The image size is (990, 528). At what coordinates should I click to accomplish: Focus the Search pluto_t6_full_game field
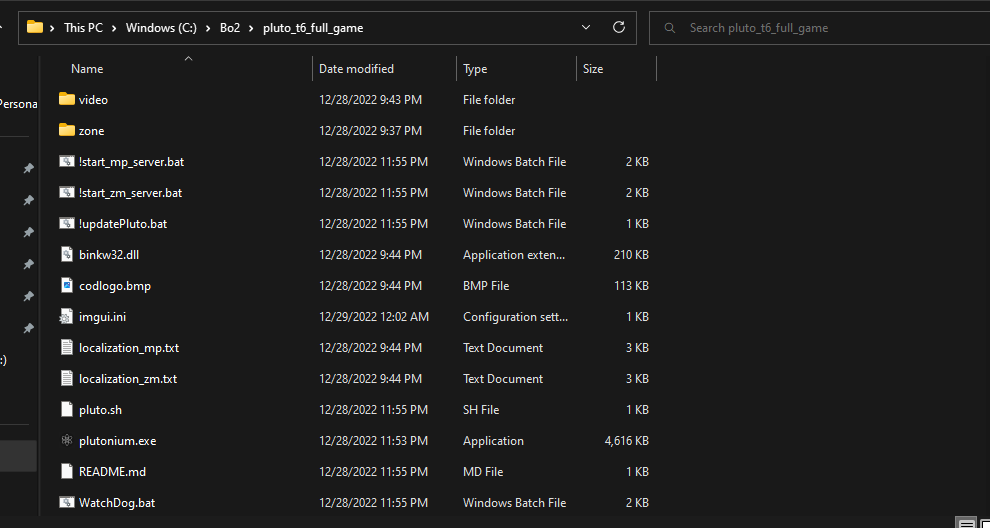820,28
